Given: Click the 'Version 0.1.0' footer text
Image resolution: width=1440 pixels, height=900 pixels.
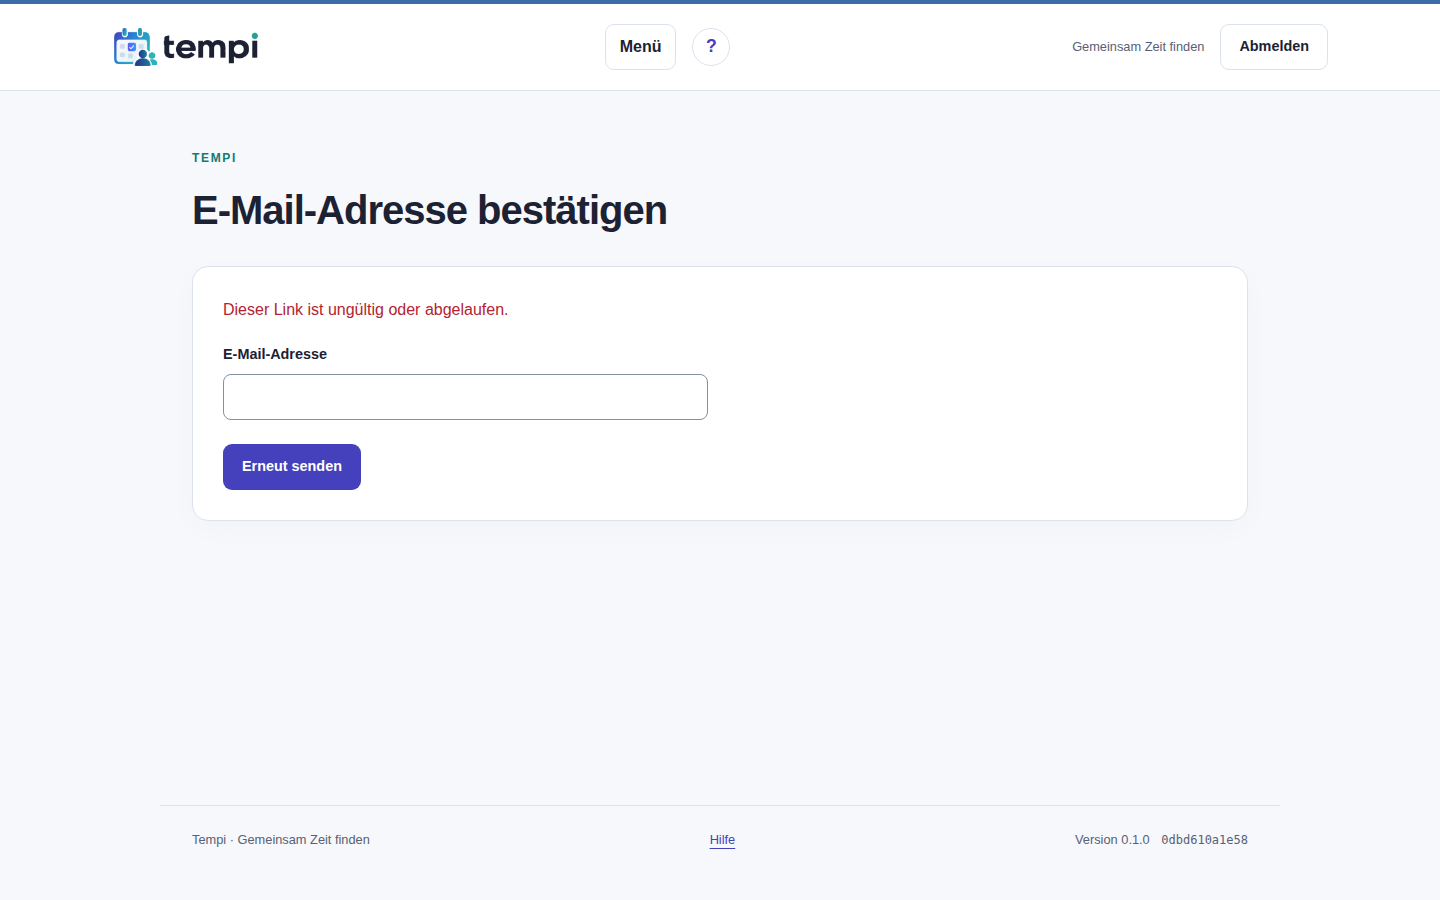Looking at the screenshot, I should point(1112,840).
